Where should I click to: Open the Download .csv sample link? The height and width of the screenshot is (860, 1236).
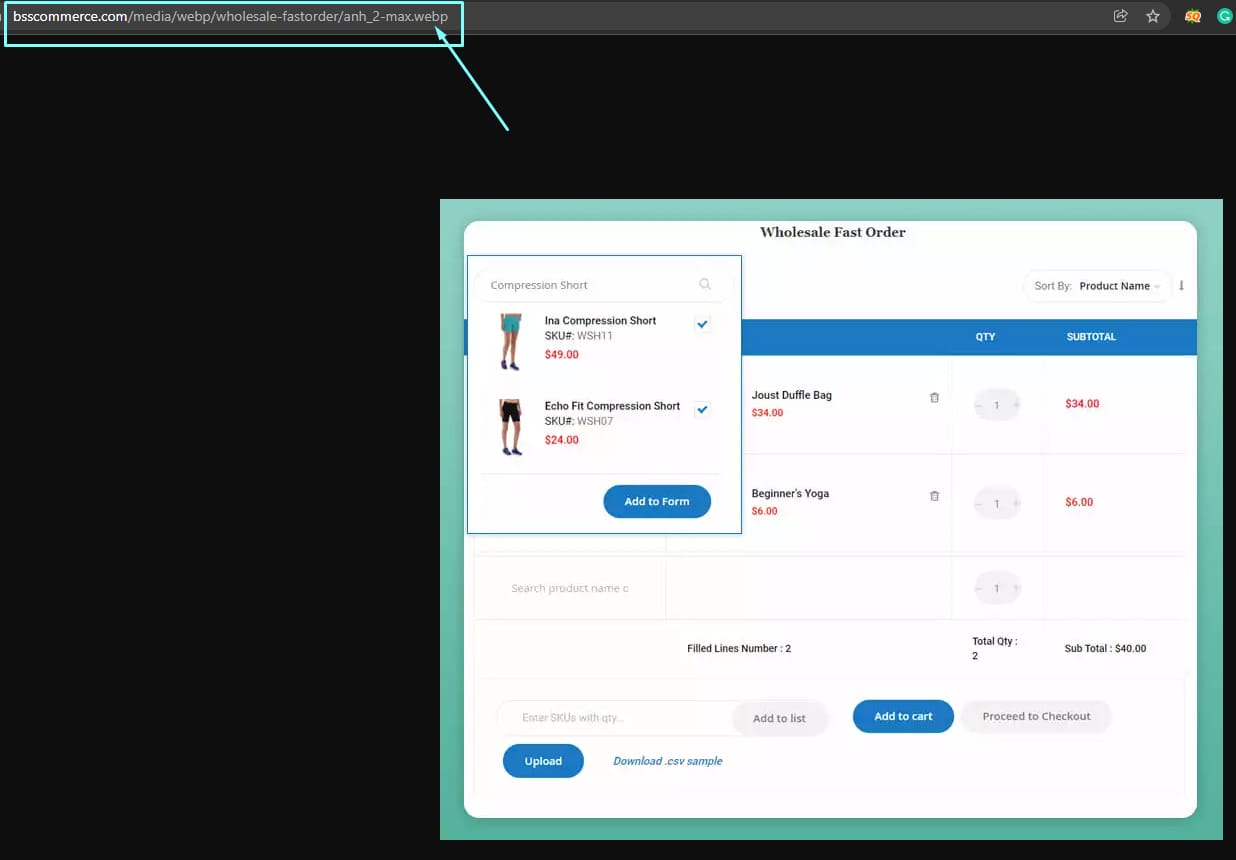666,761
